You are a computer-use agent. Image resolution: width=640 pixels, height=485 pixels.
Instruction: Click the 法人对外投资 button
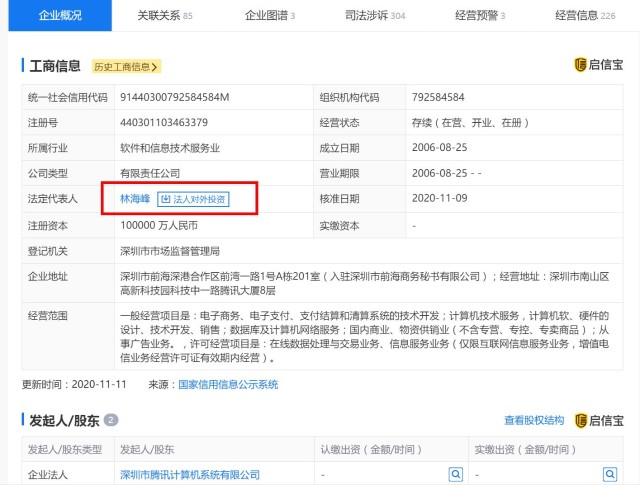pyautogui.click(x=193, y=199)
